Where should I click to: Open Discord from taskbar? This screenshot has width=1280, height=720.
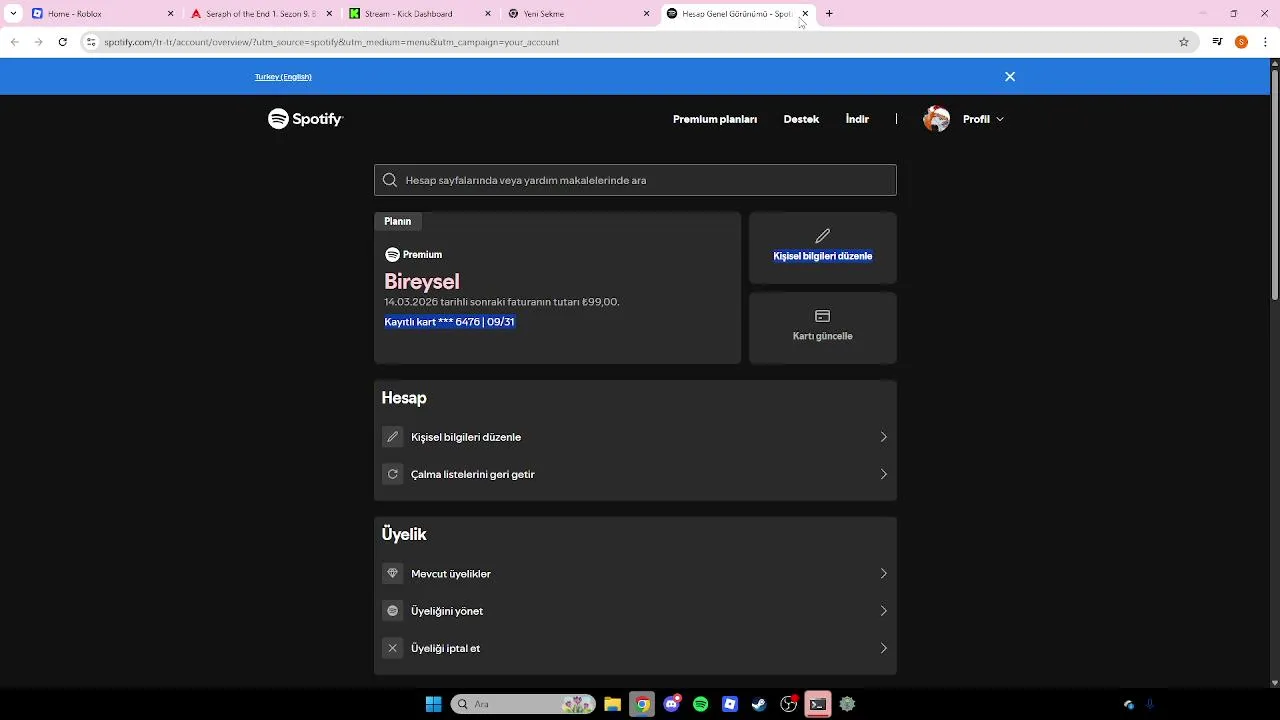point(672,704)
